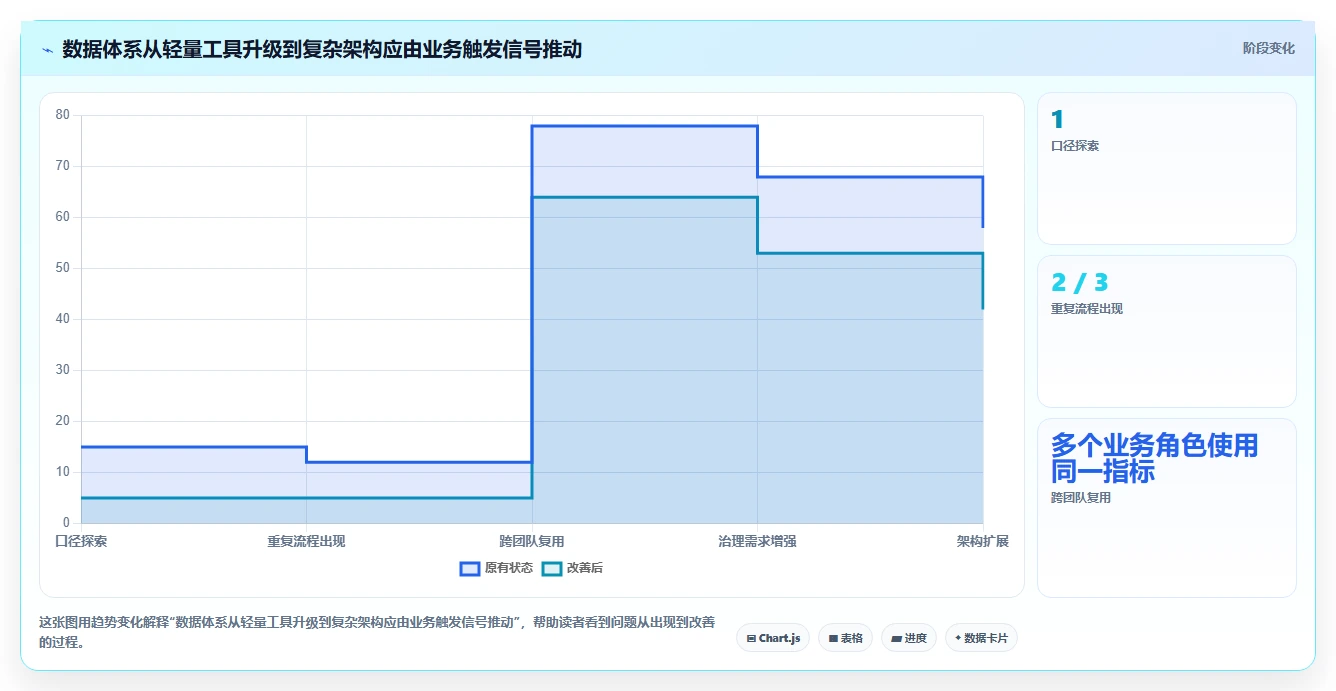
Task: Click the Chart.js tag button
Action: 773,638
